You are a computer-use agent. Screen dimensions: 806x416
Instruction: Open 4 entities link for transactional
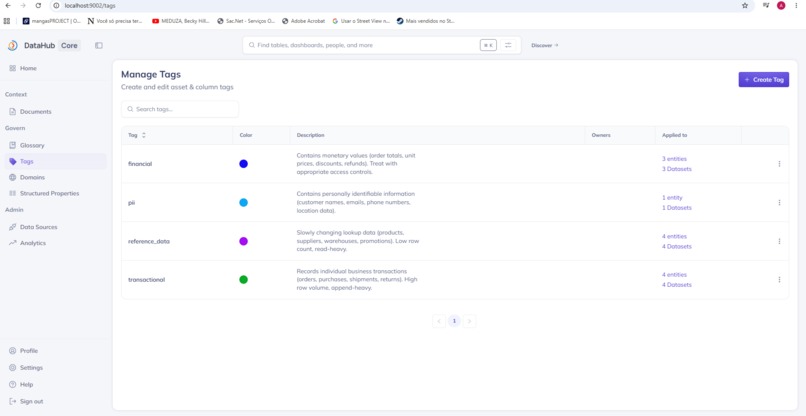pyautogui.click(x=674, y=275)
